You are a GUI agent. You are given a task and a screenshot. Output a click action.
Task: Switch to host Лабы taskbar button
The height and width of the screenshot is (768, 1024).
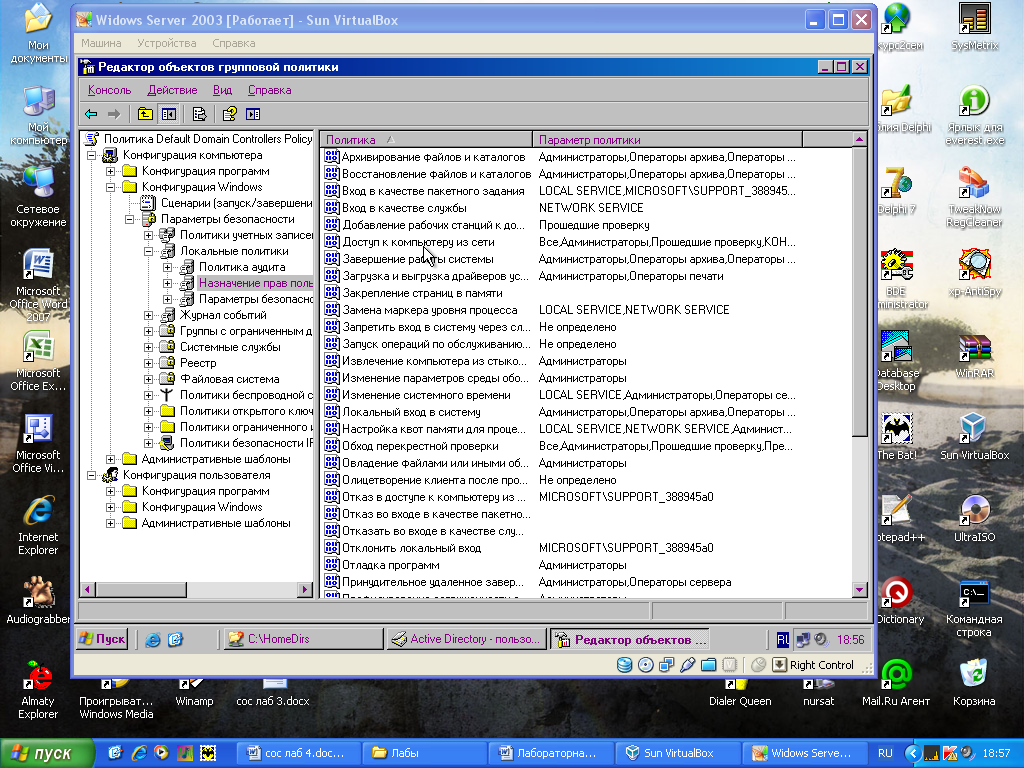tap(423, 753)
